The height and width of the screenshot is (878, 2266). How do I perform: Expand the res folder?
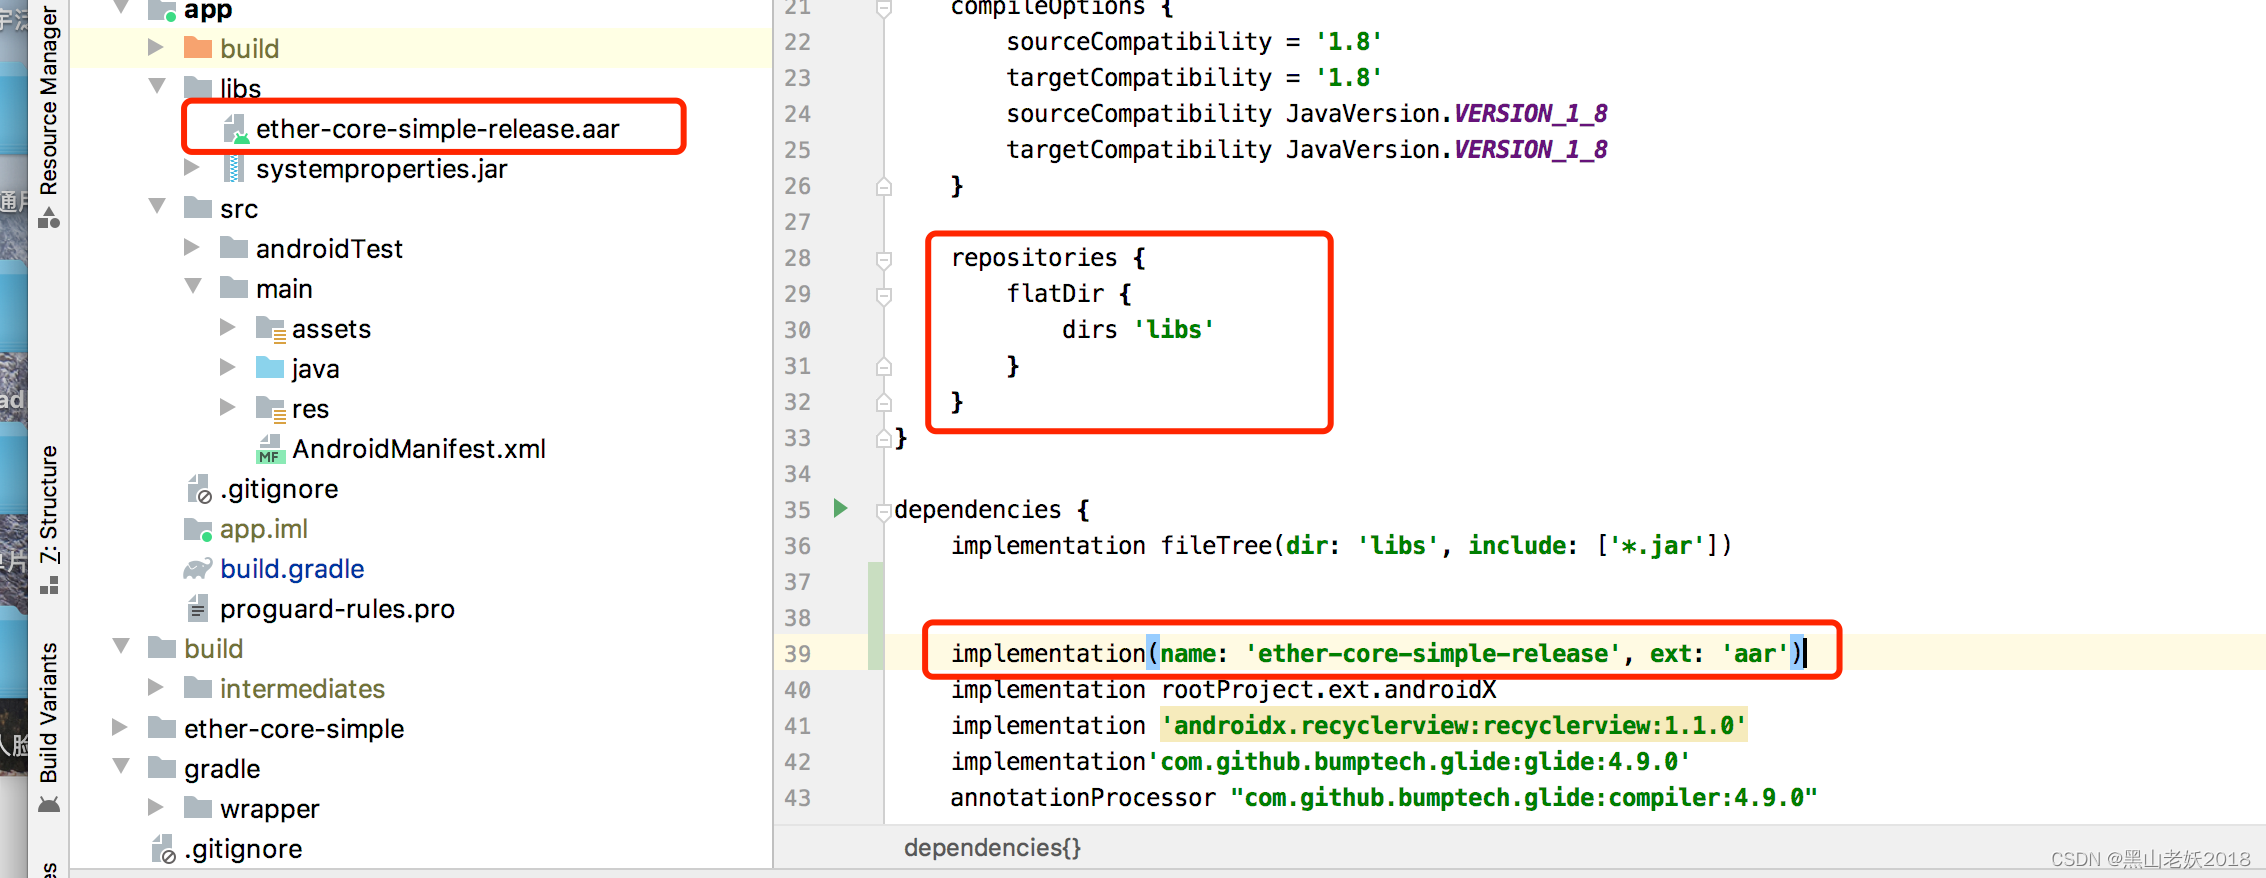[228, 408]
